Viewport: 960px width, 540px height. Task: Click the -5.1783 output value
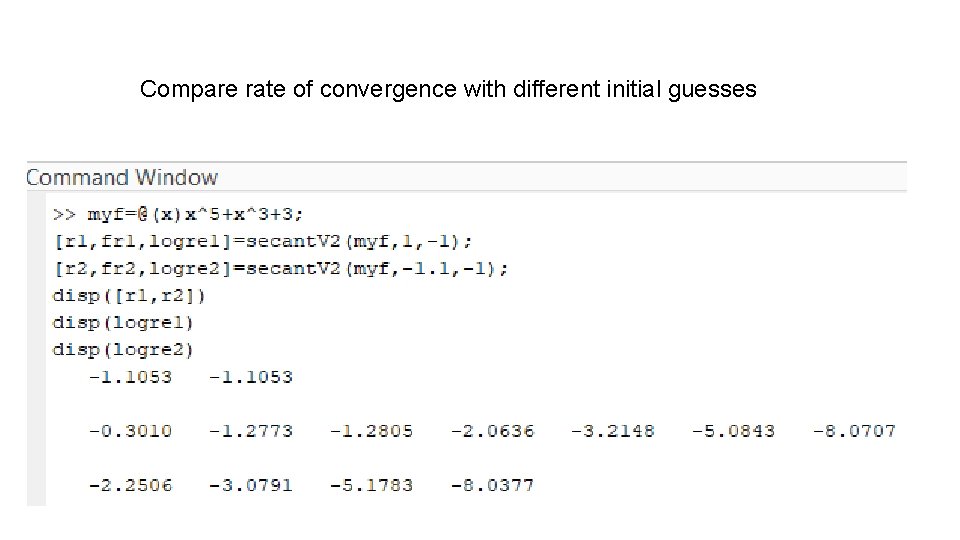[371, 485]
